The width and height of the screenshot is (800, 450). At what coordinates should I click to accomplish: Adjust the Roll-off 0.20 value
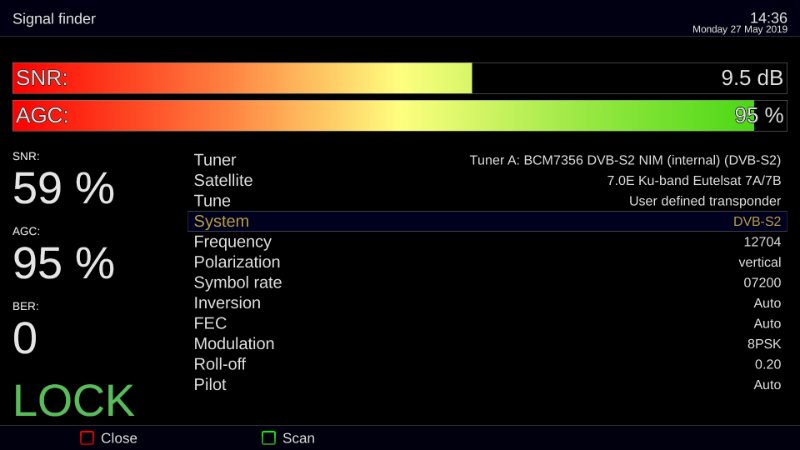[x=767, y=364]
